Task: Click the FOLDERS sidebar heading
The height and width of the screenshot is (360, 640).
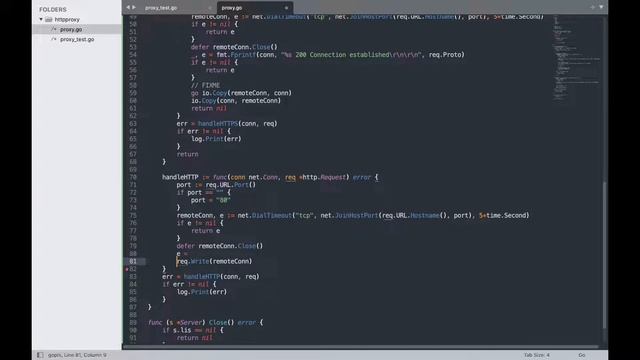Action: click(x=53, y=9)
